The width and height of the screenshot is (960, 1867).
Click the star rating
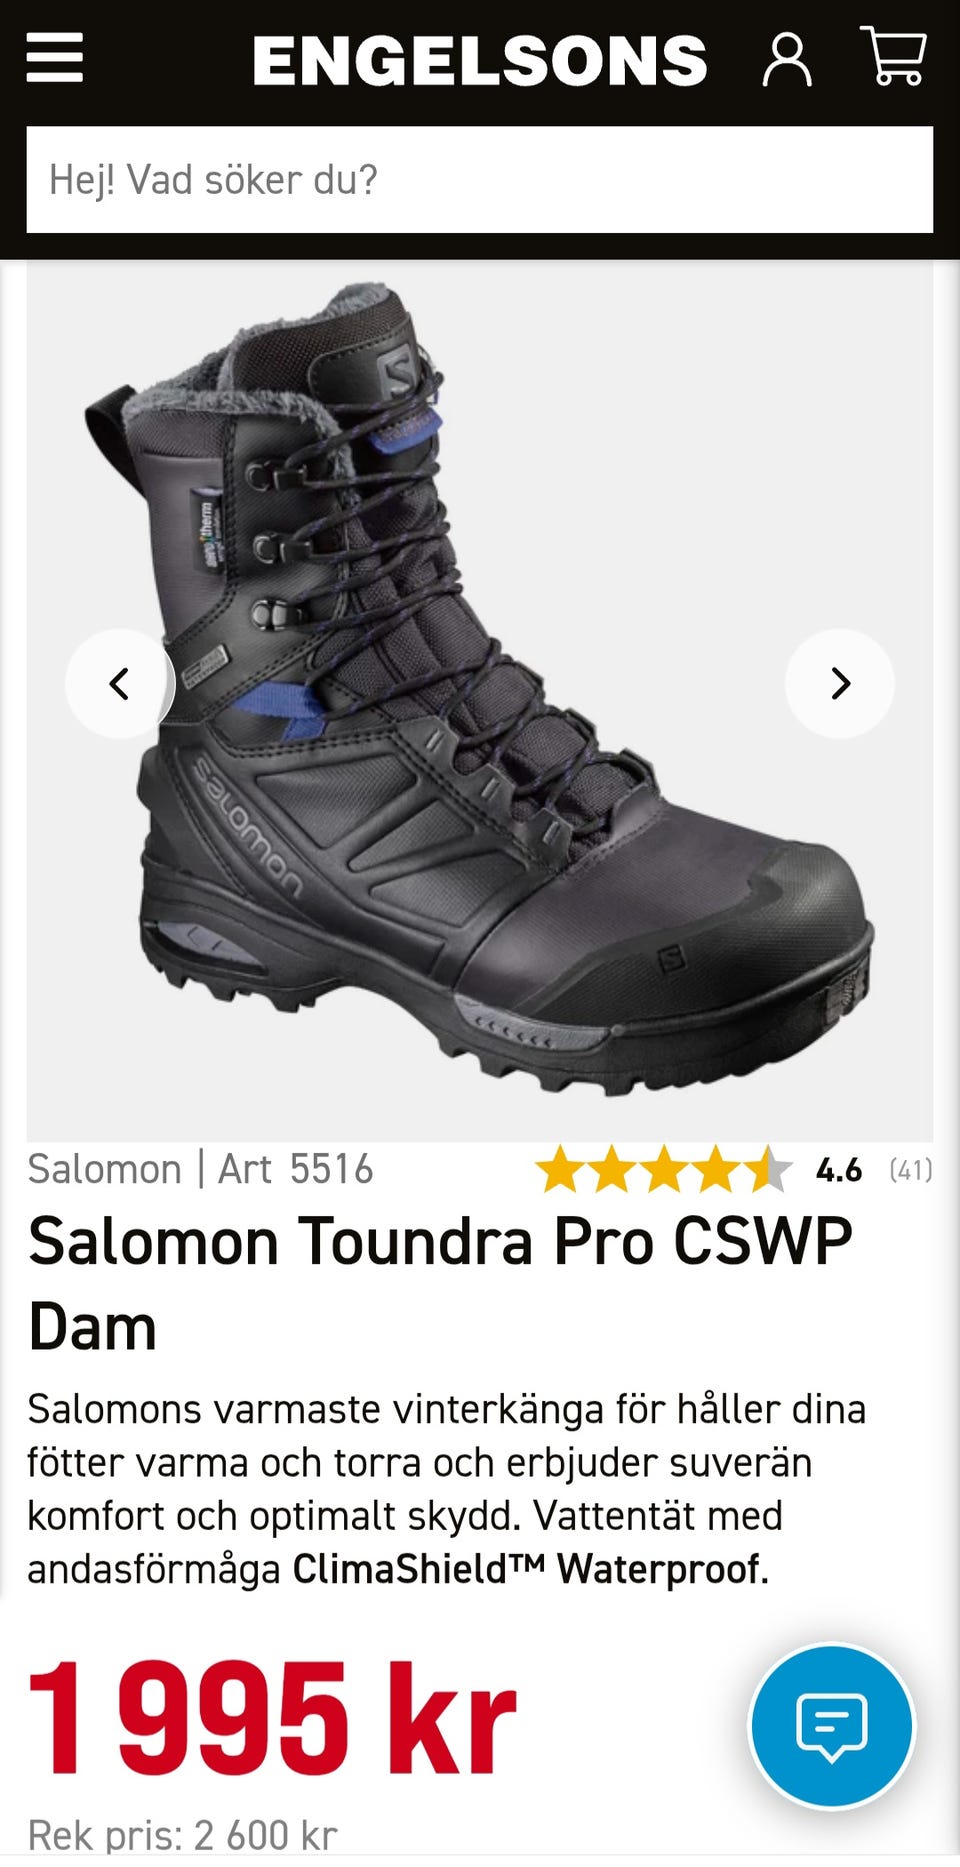pos(664,1170)
